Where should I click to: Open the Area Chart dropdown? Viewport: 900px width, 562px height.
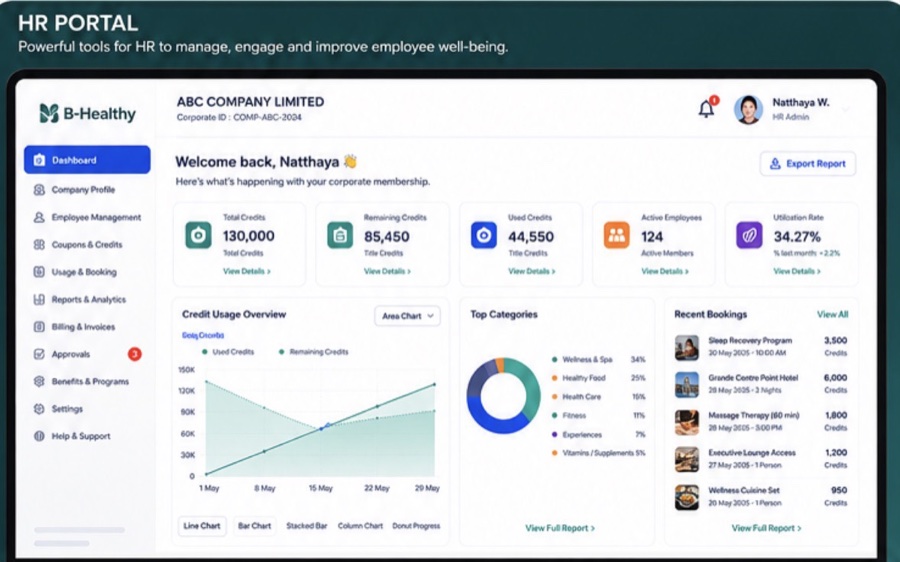click(408, 316)
